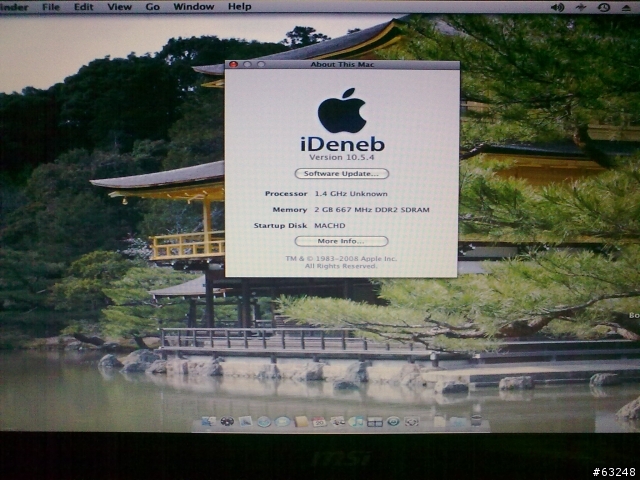This screenshot has width=640, height=480.
Task: Close the About This Mac window
Action: [233, 64]
